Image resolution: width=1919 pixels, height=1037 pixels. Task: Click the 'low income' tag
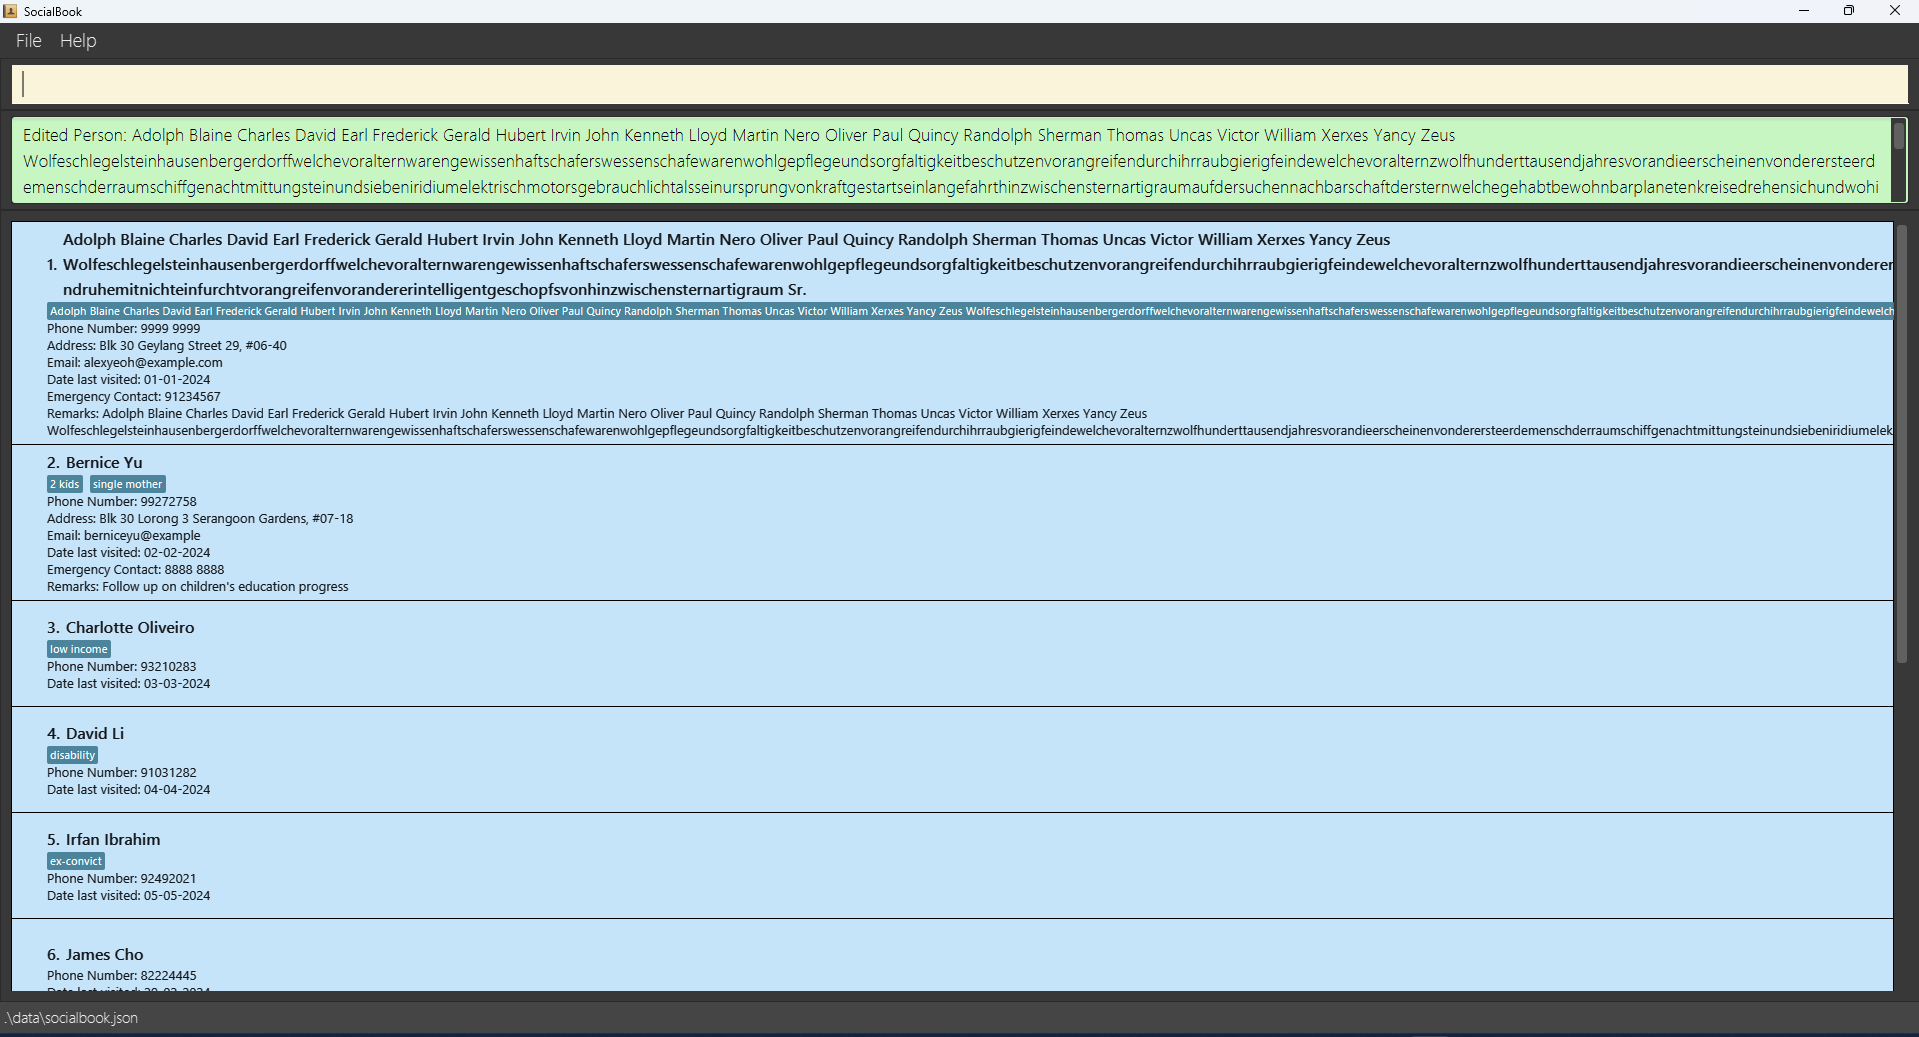79,649
